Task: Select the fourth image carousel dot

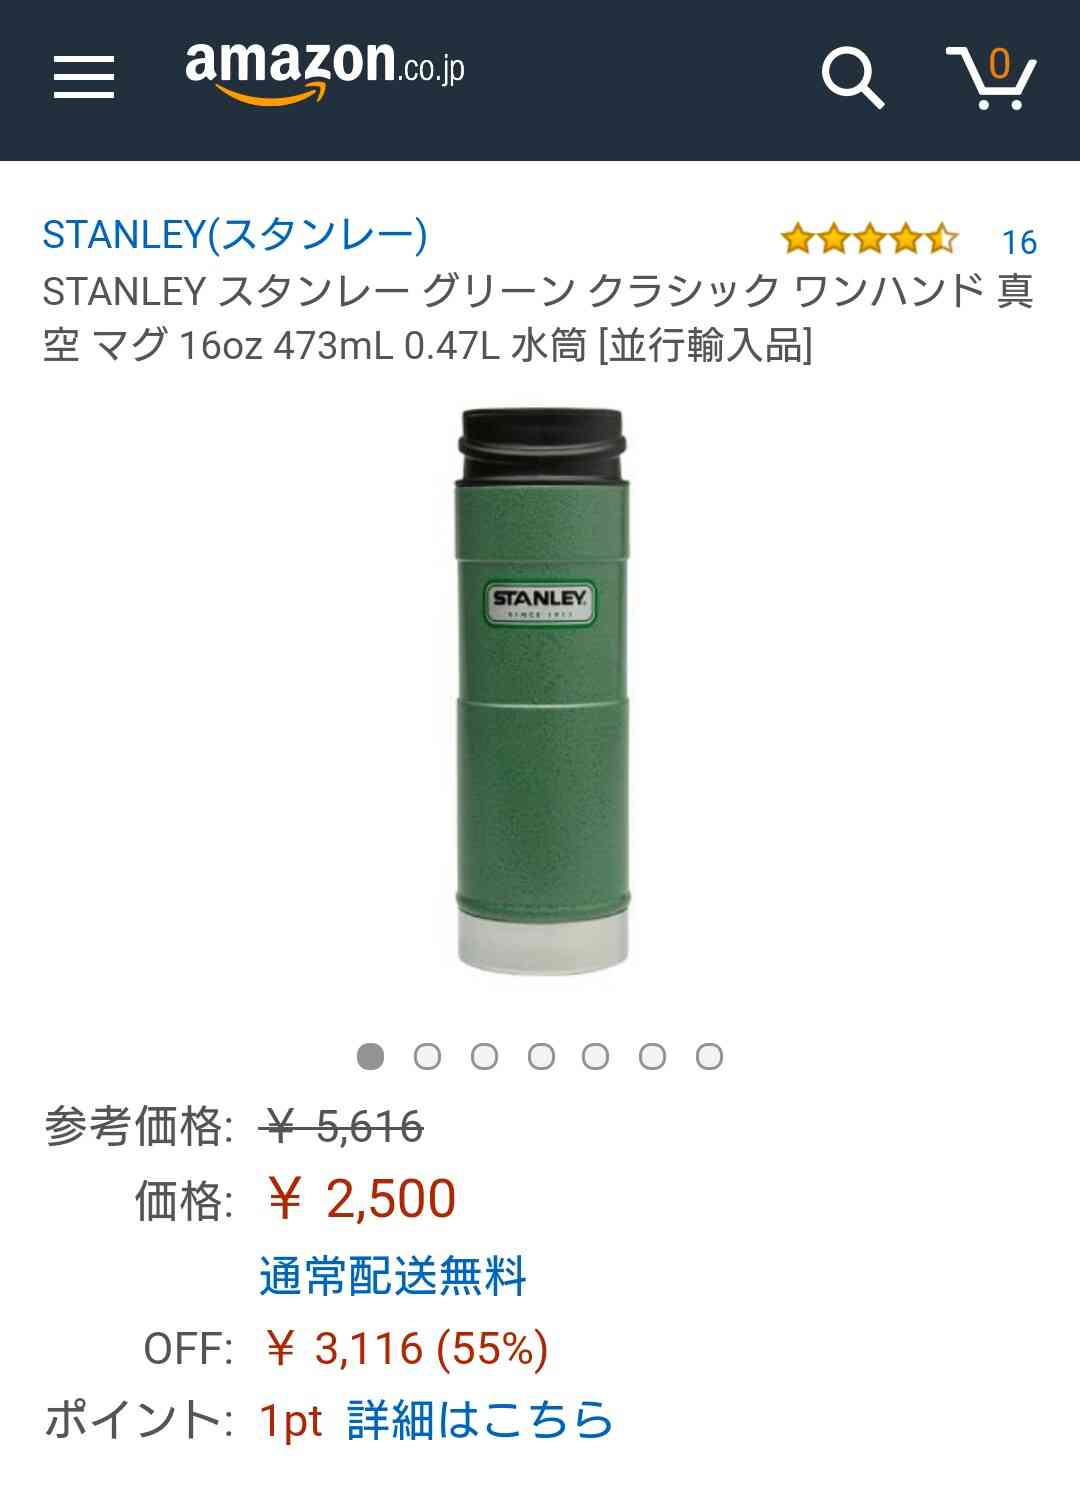Action: point(541,1056)
